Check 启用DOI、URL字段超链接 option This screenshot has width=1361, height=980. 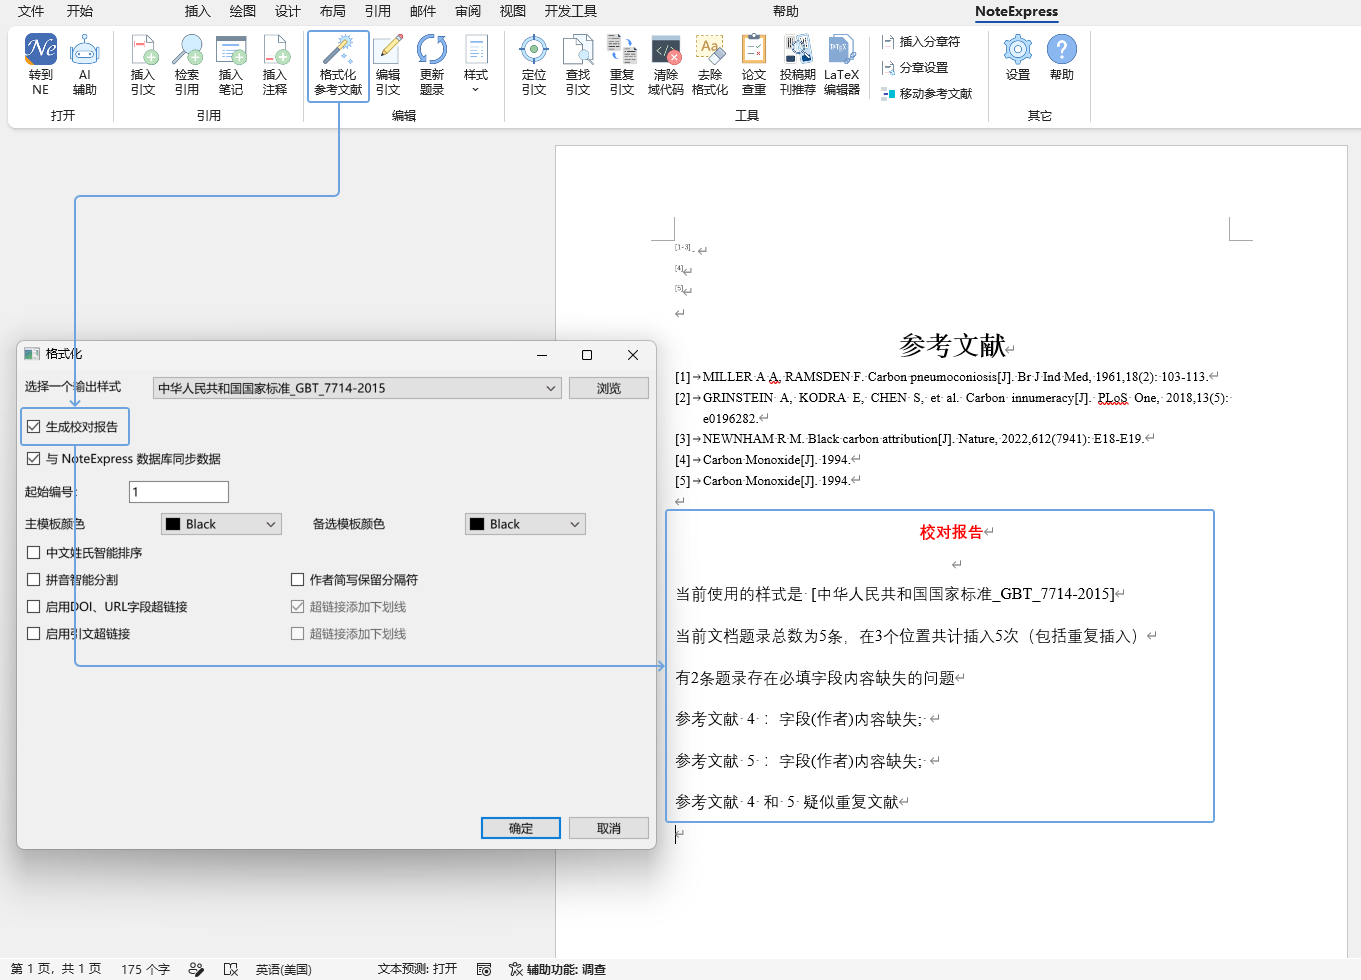34,607
